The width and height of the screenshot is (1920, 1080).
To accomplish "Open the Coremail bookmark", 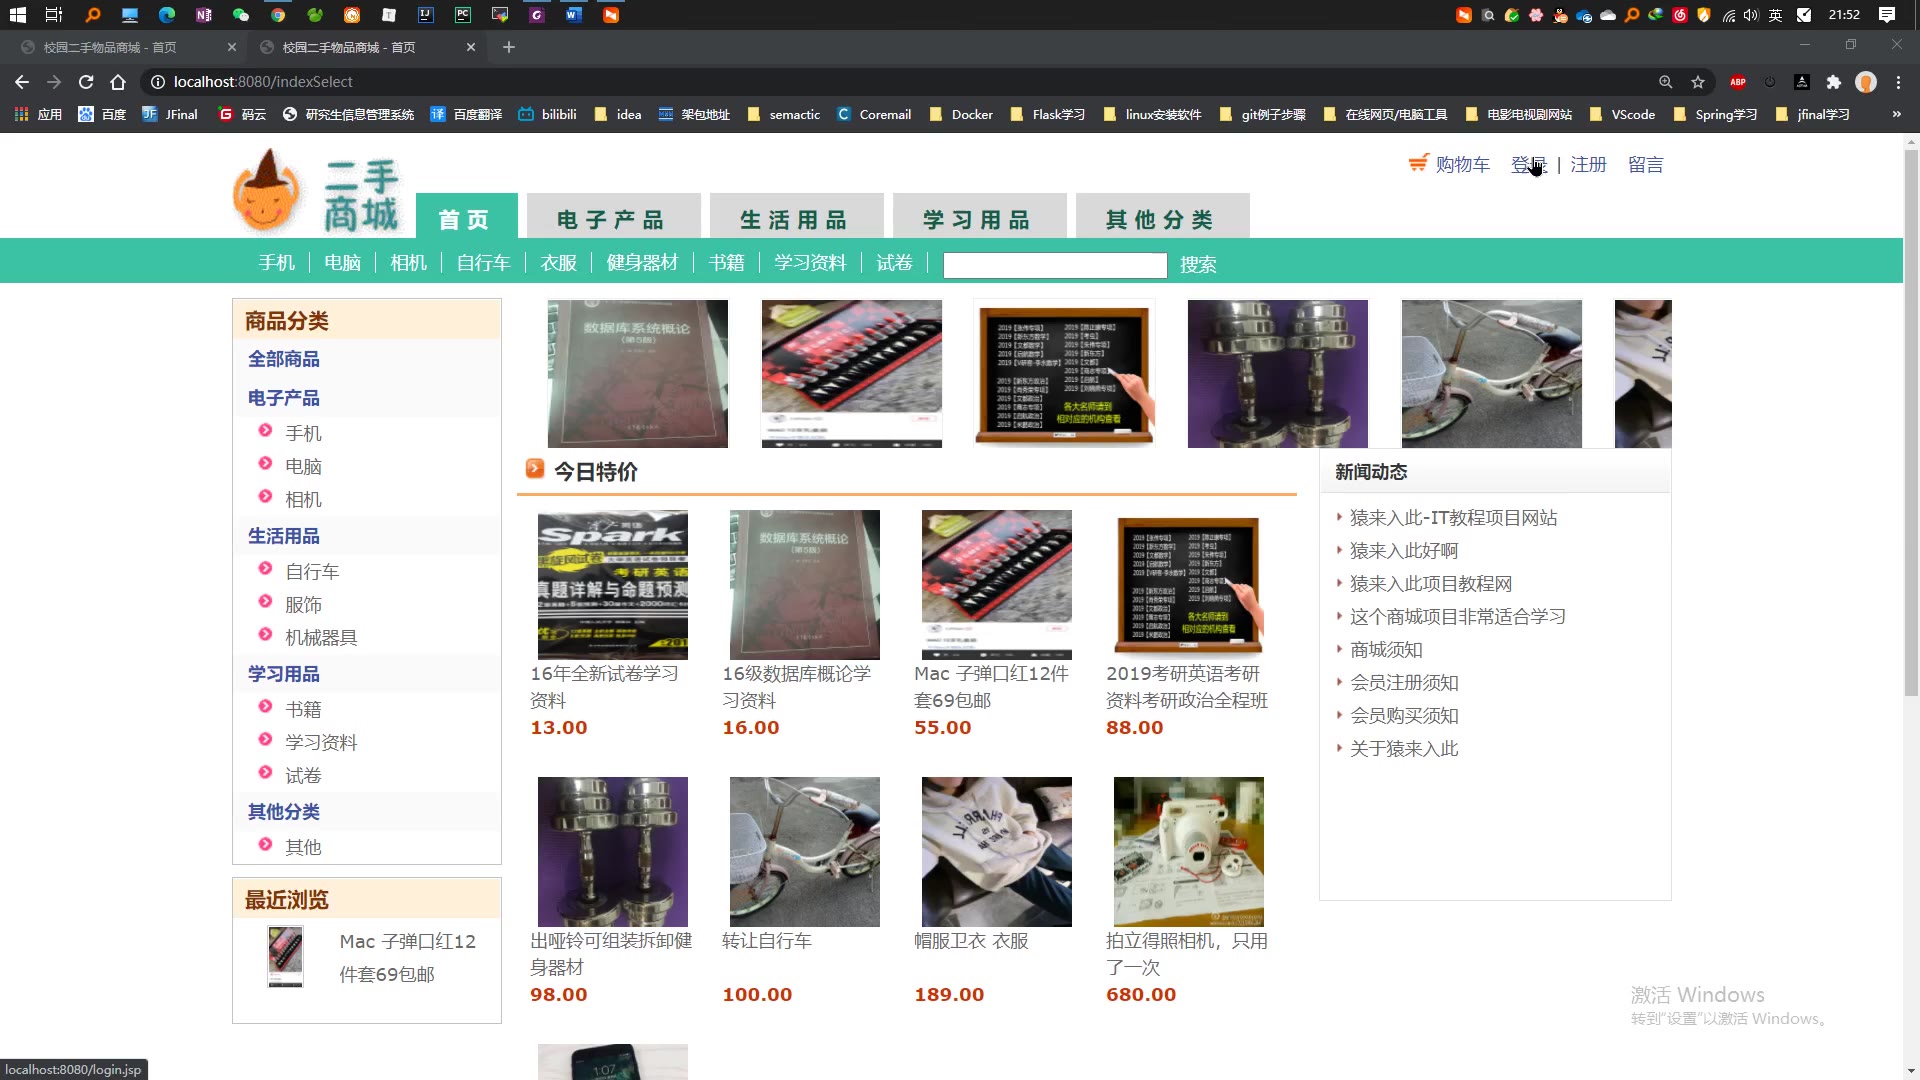I will tap(874, 114).
